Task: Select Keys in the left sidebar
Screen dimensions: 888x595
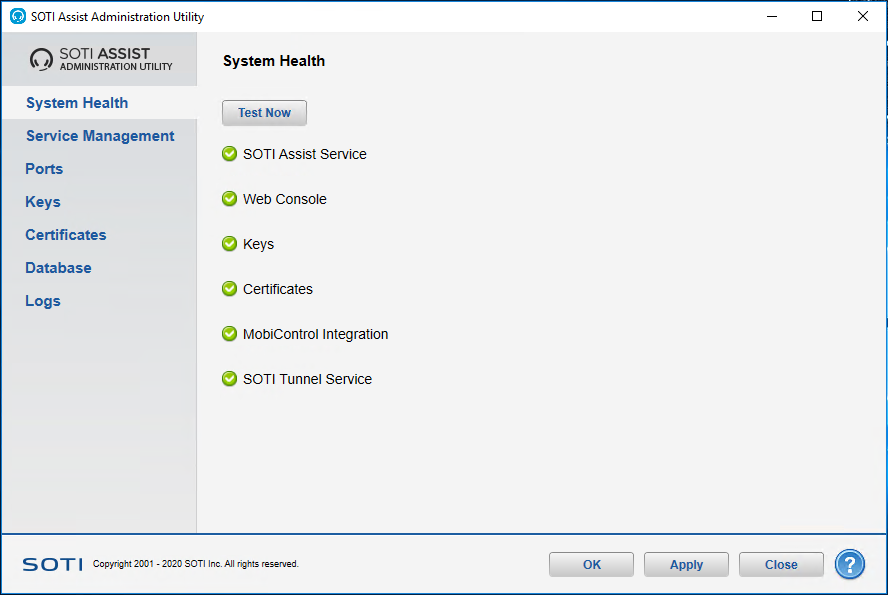Action: 43,202
